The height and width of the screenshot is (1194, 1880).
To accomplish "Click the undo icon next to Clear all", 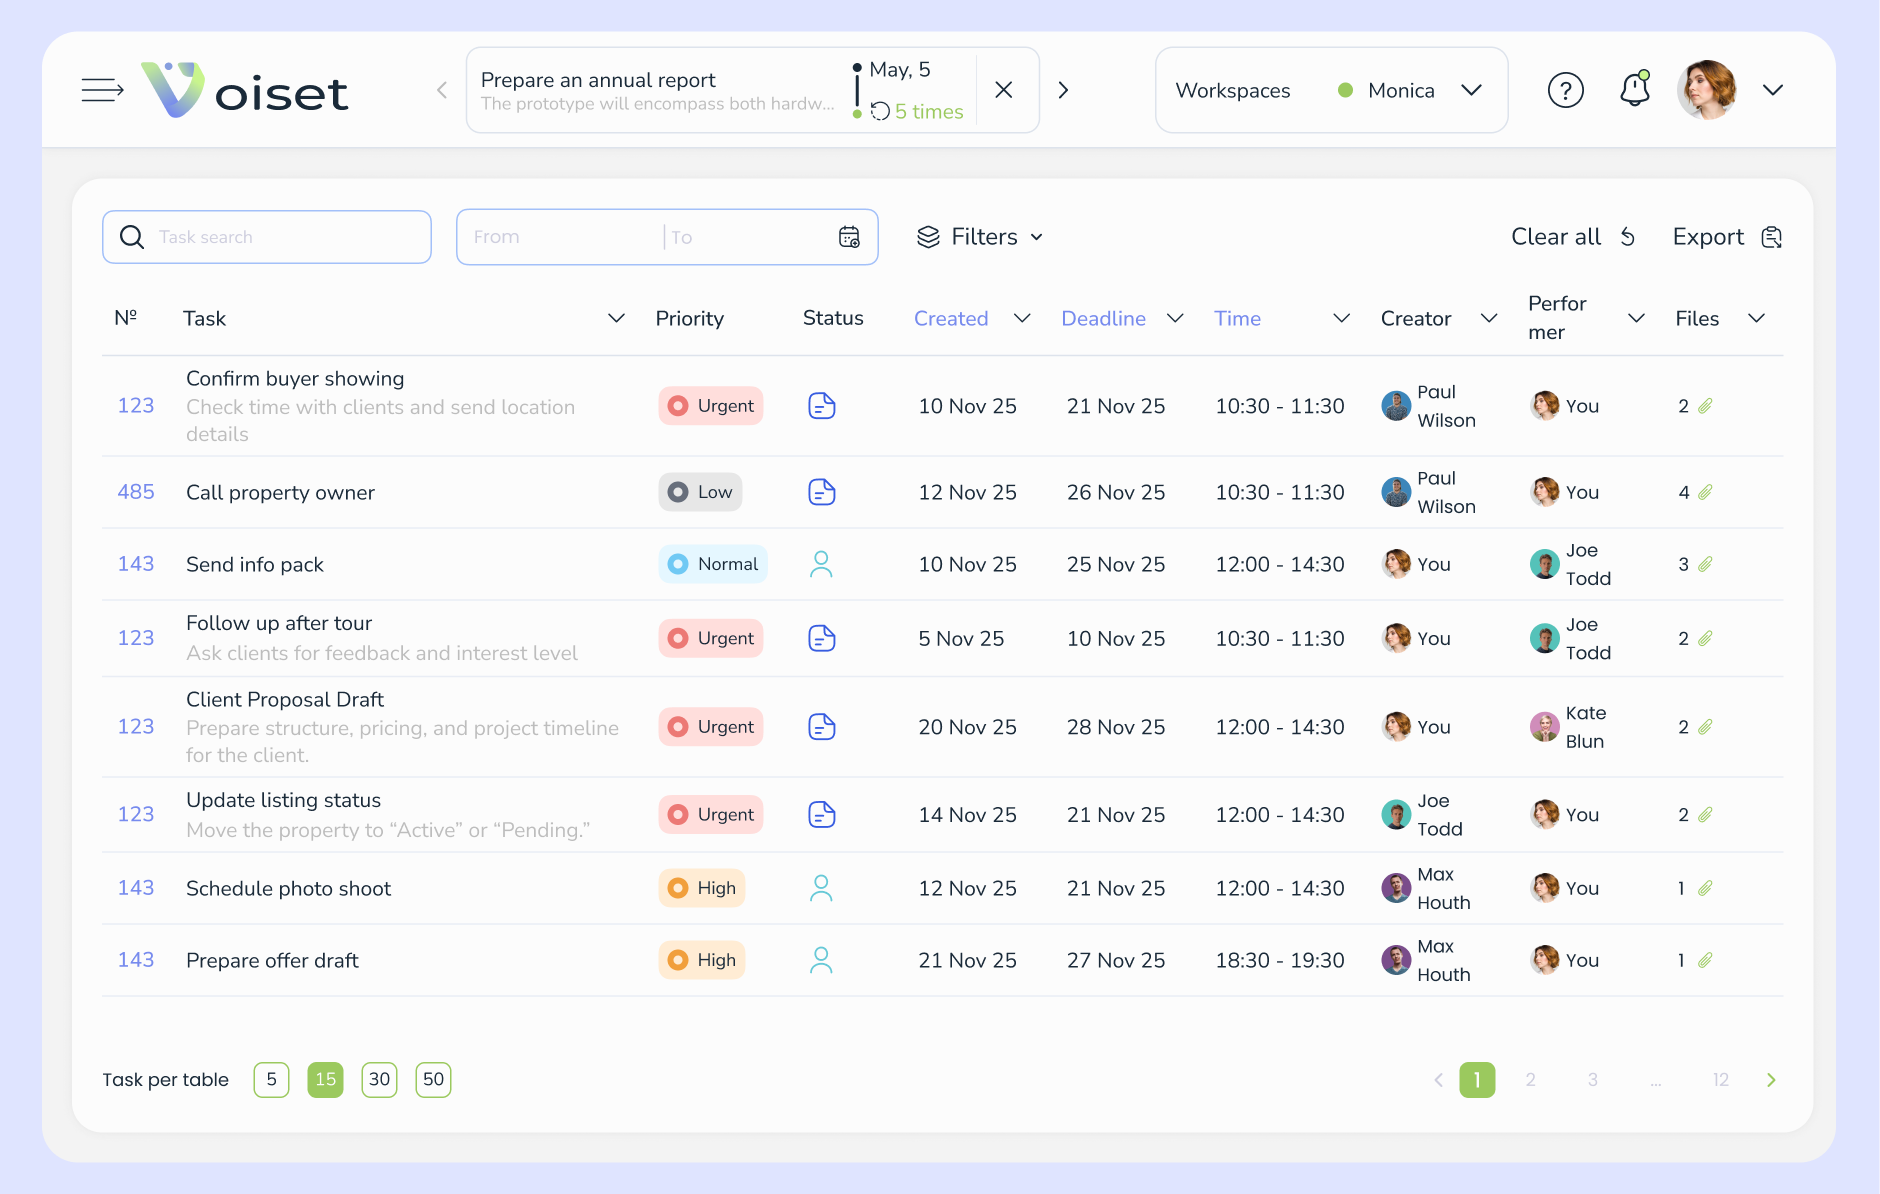I will [x=1628, y=237].
